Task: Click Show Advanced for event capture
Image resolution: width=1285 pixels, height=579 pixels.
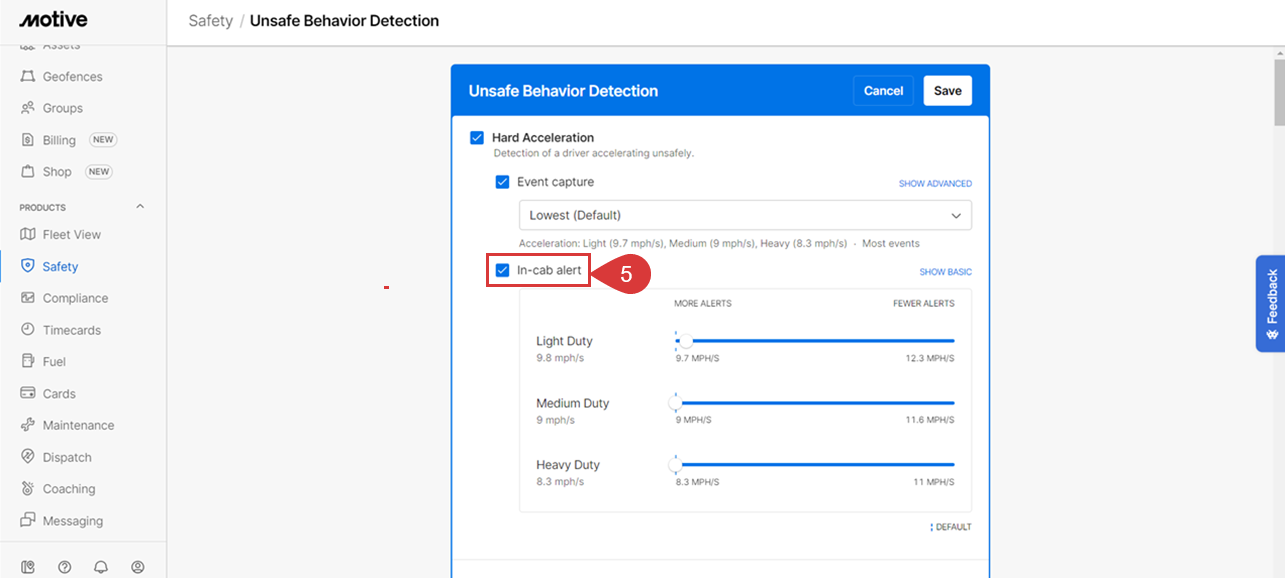Action: pos(934,184)
